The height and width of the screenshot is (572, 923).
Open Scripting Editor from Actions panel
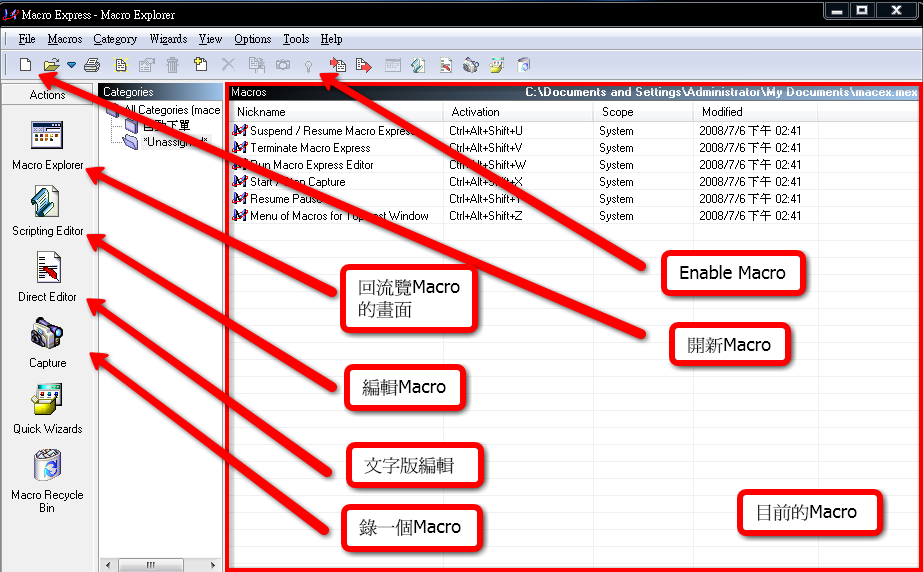coord(48,212)
